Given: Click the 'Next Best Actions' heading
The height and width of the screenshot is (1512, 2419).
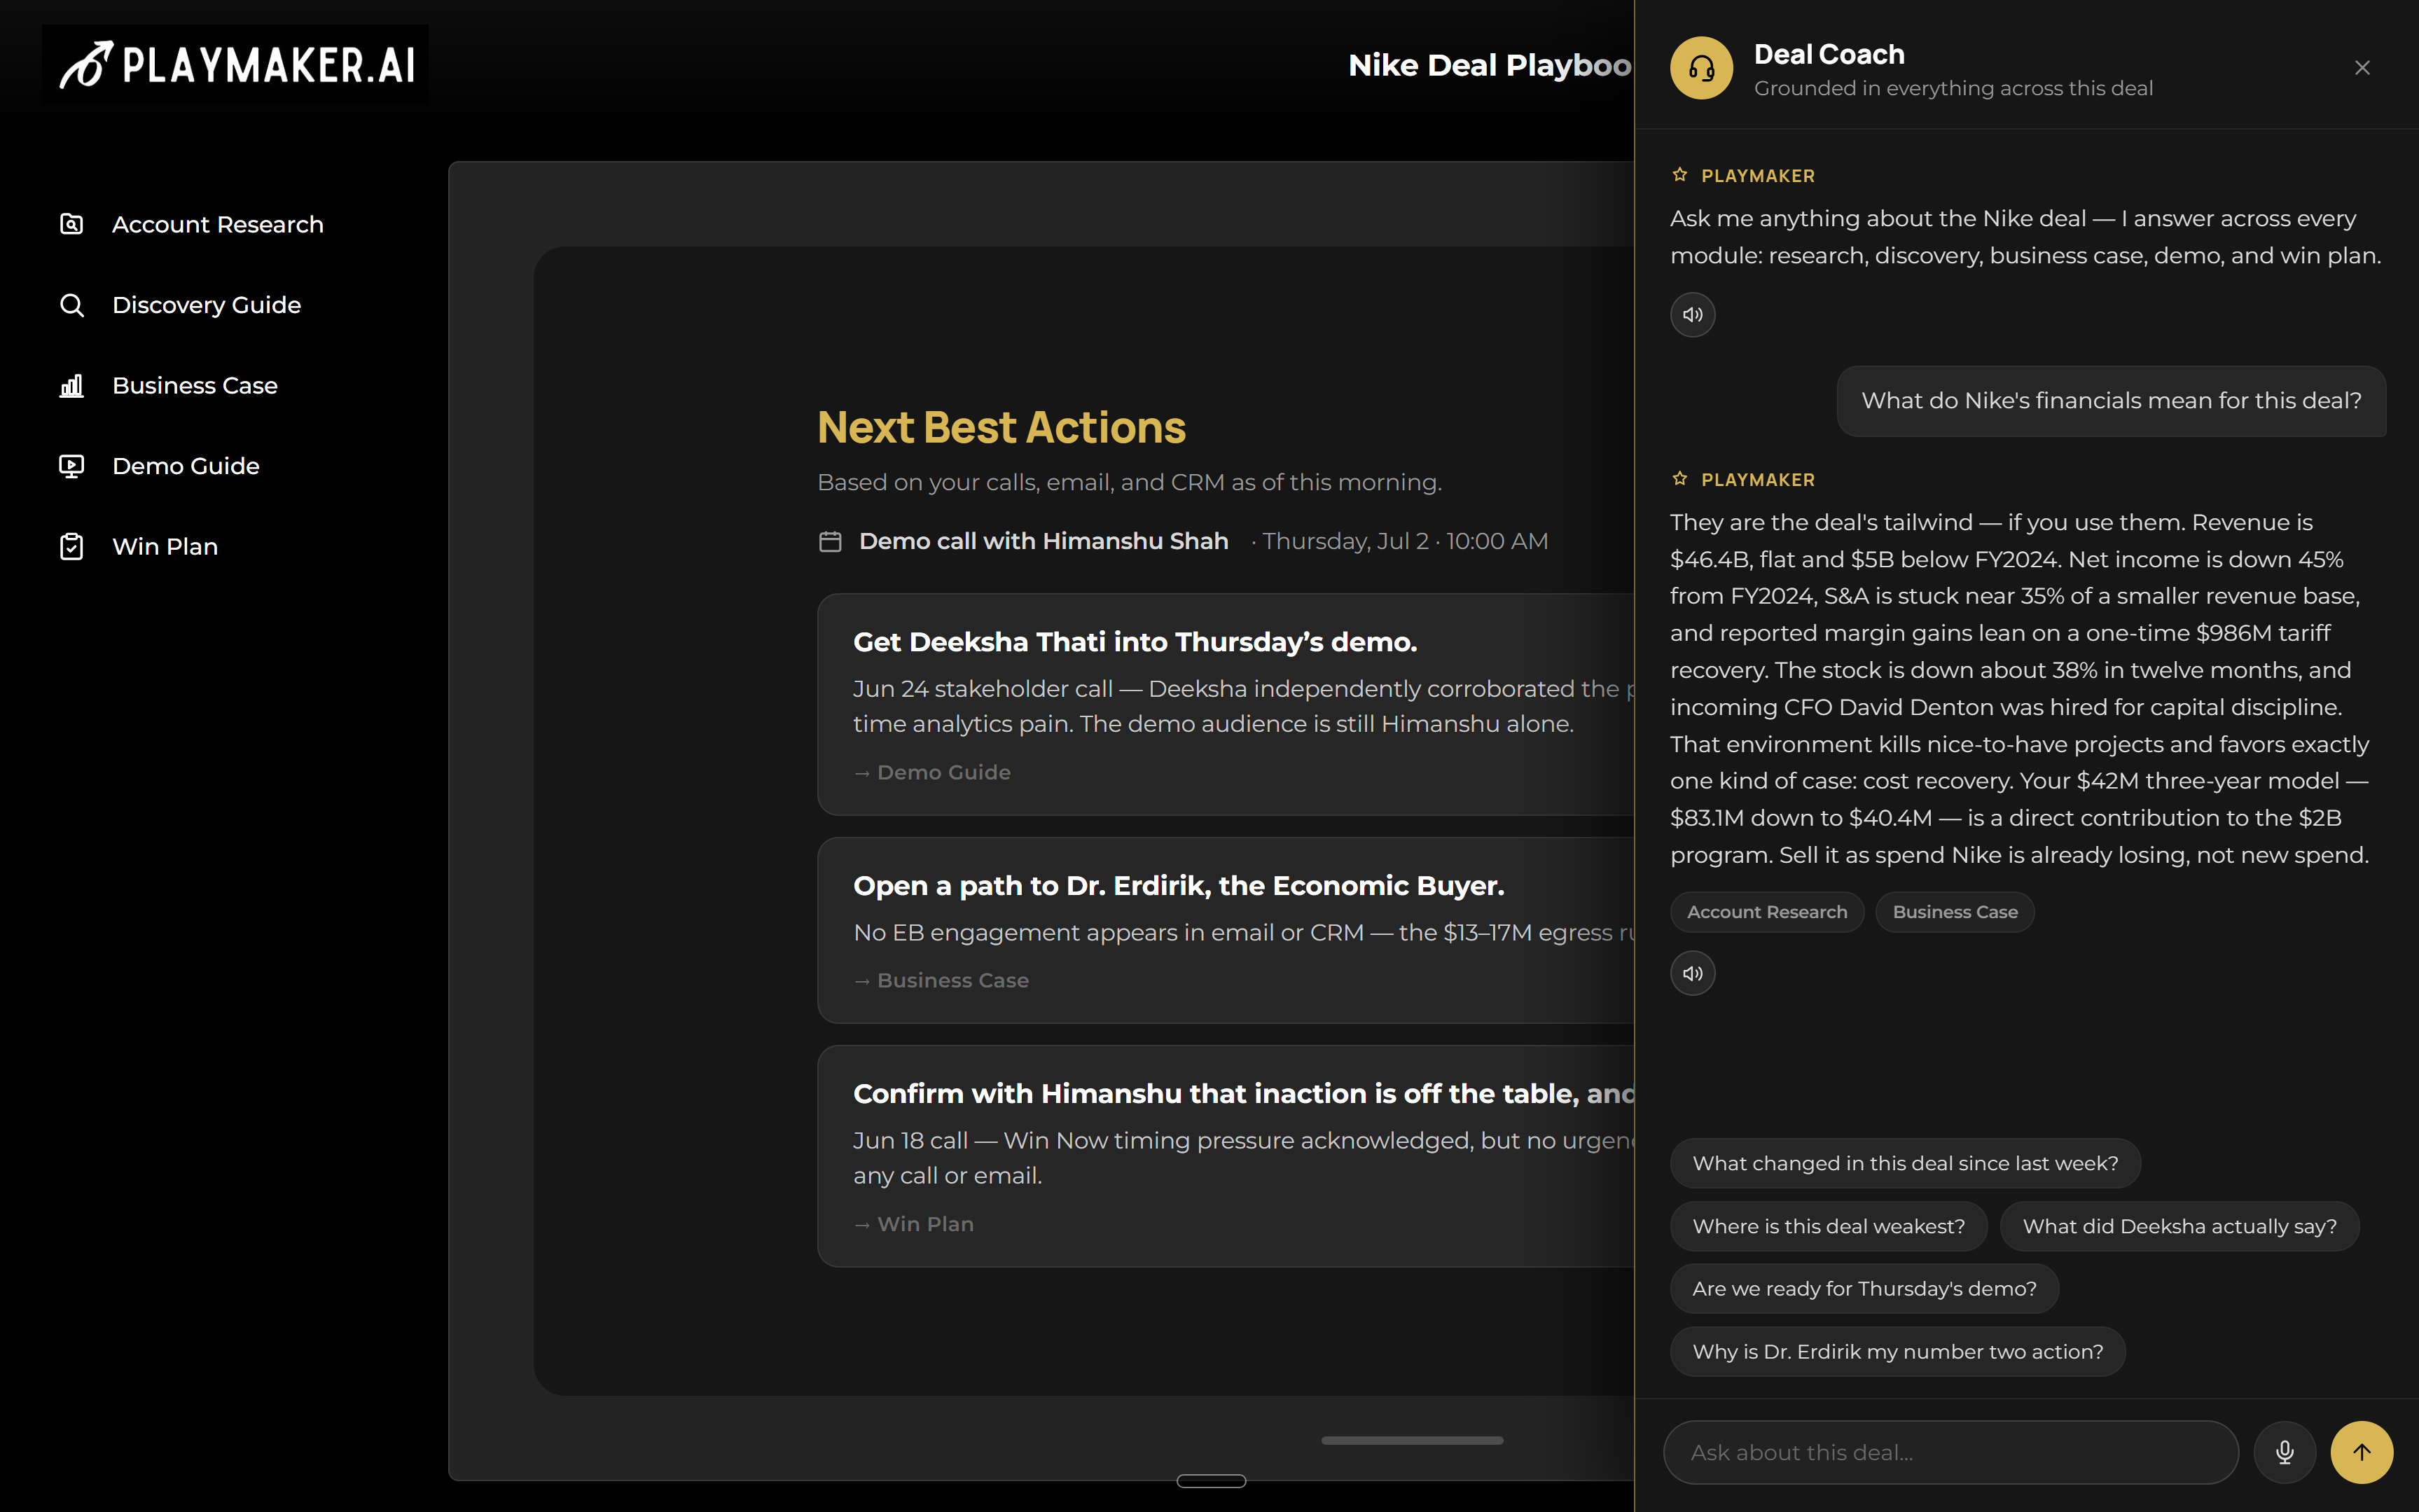Looking at the screenshot, I should pos(1001,427).
